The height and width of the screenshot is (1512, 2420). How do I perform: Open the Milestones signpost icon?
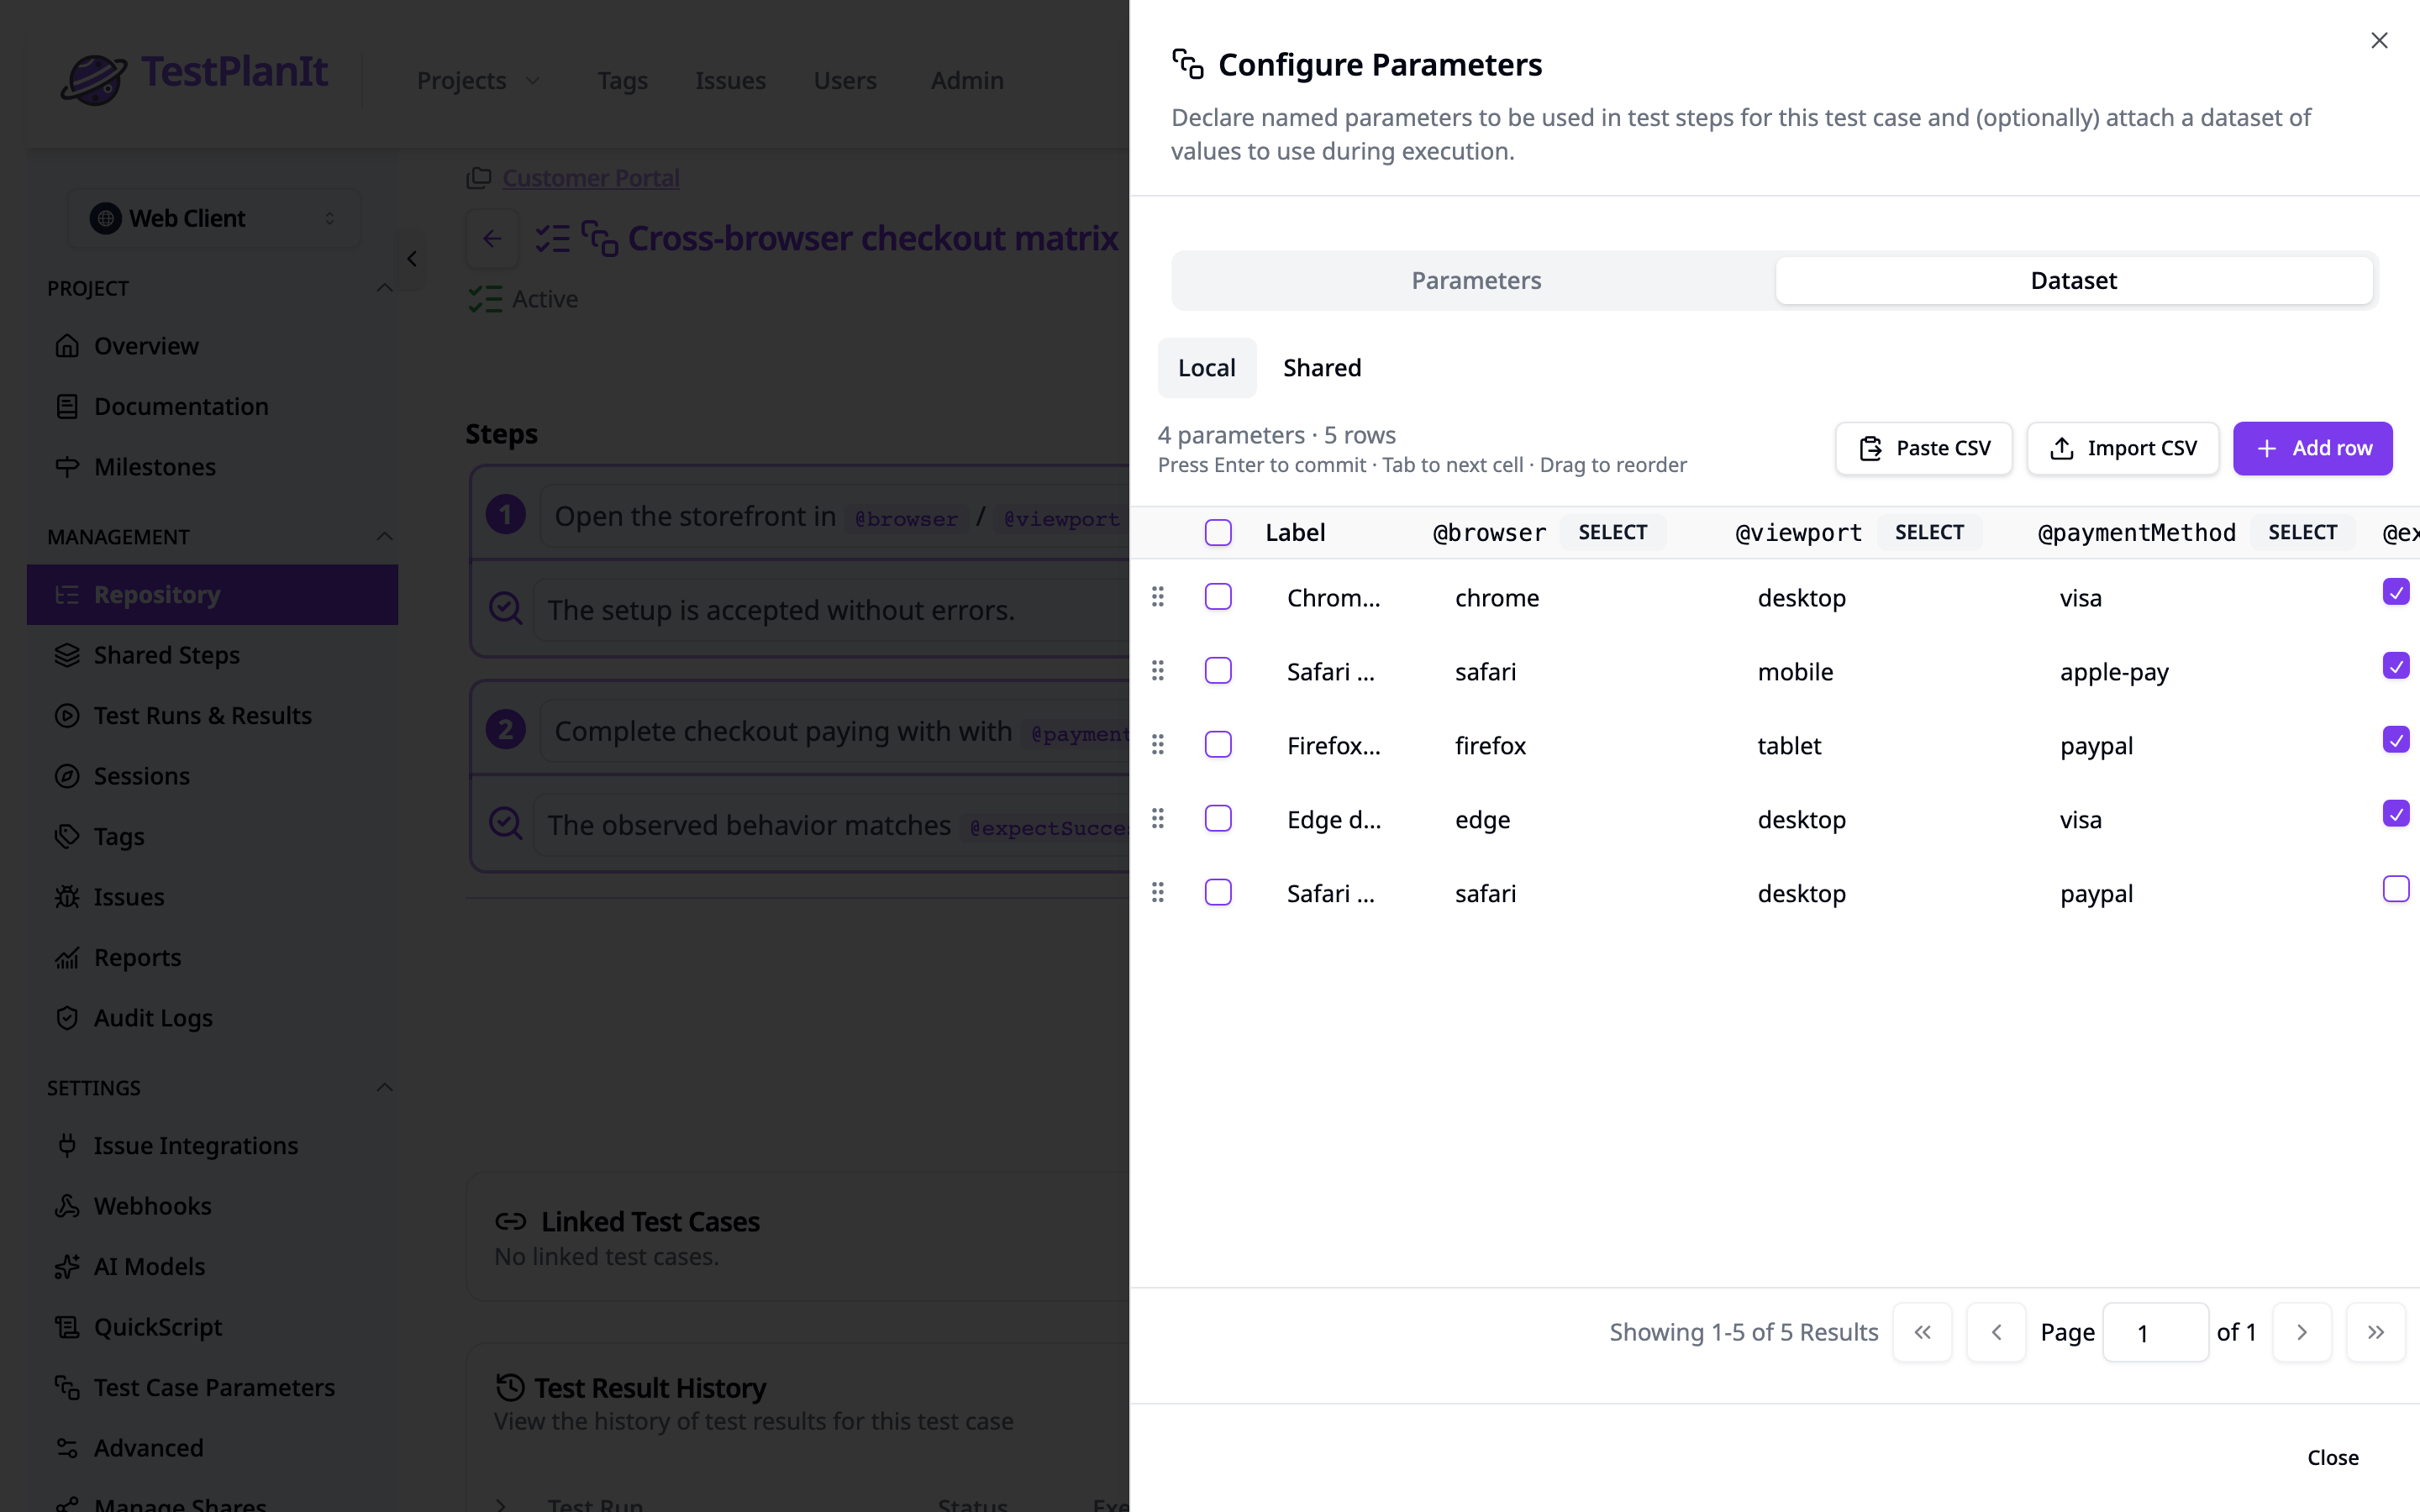(67, 467)
